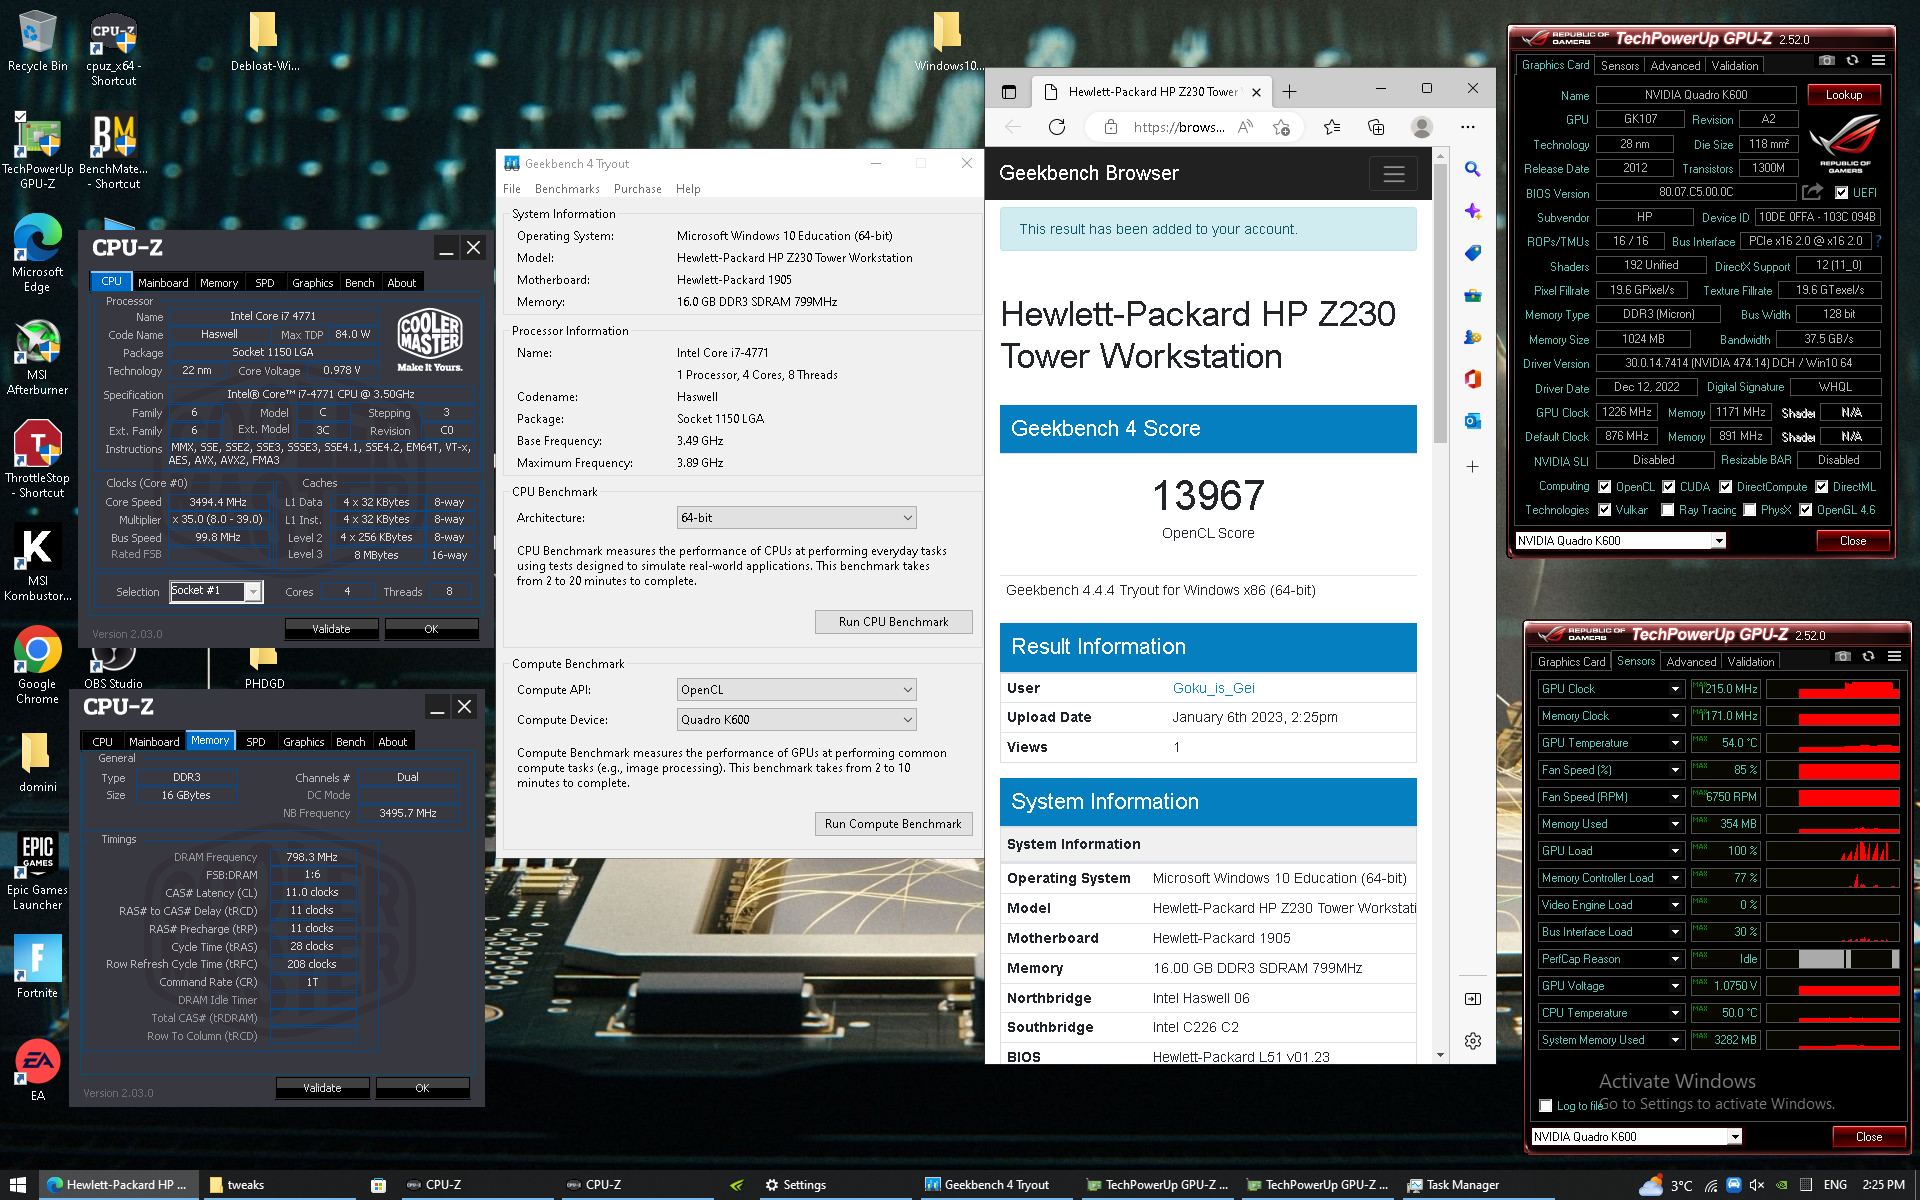Open Epic Games Launcher desktop icon
Viewport: 1920px width, 1200px height.
click(38, 872)
